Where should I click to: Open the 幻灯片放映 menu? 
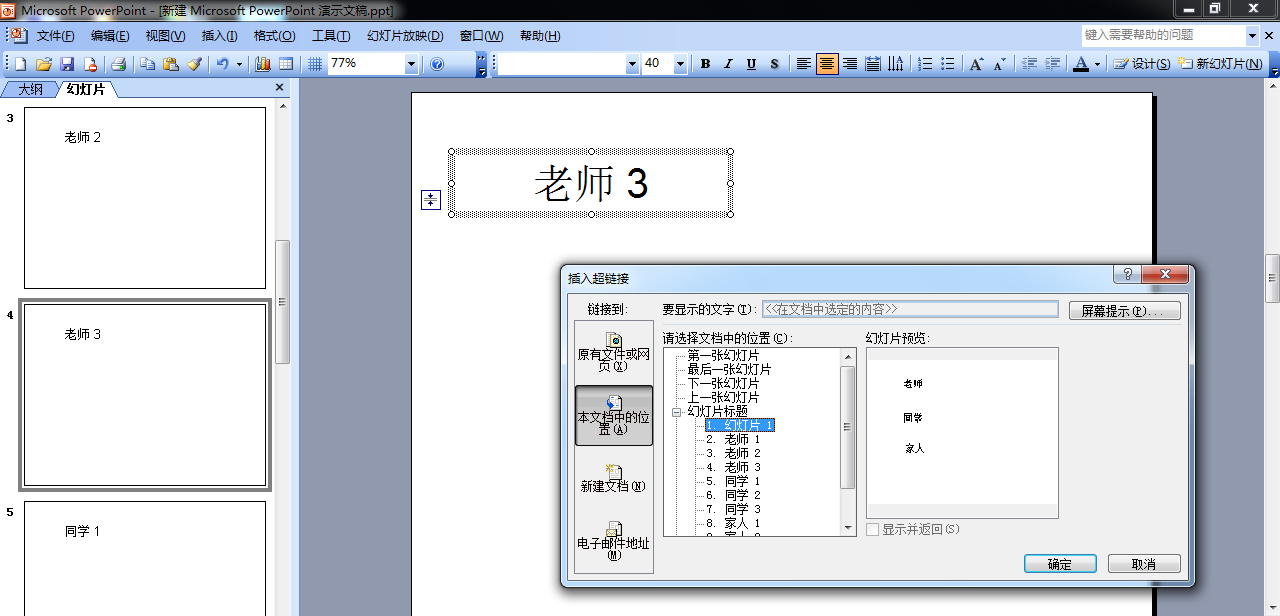(x=405, y=36)
